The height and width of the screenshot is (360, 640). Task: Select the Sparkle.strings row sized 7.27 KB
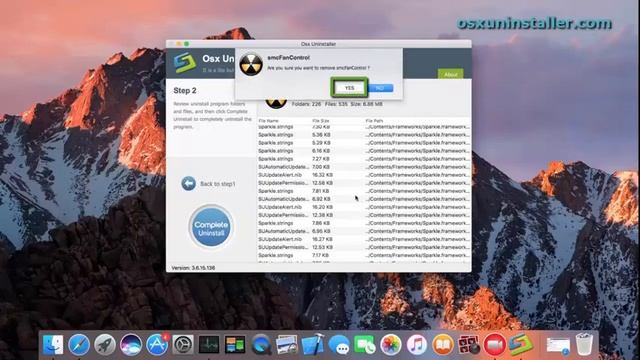tap(364, 159)
